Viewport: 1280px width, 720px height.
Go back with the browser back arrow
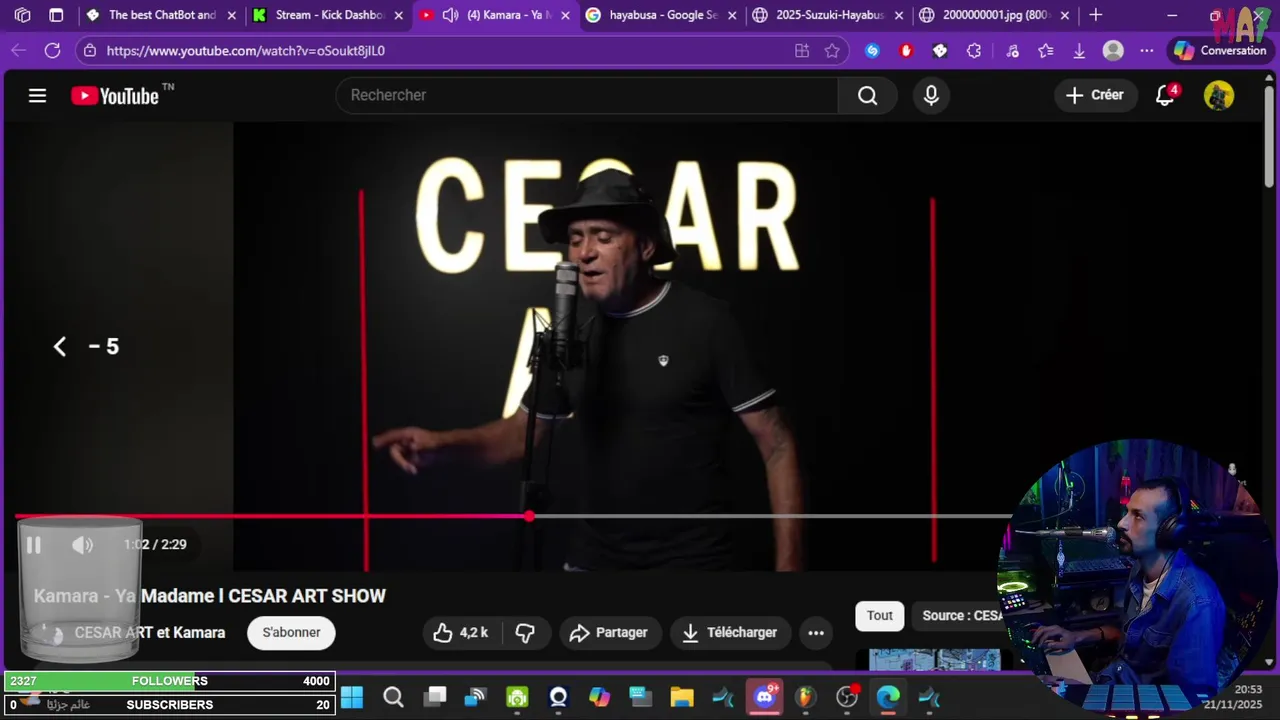click(x=18, y=50)
